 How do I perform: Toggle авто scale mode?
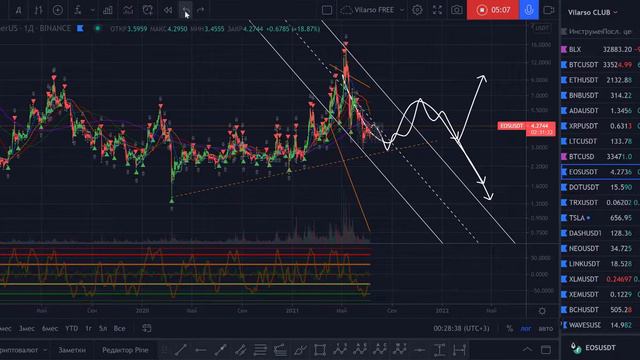point(546,328)
